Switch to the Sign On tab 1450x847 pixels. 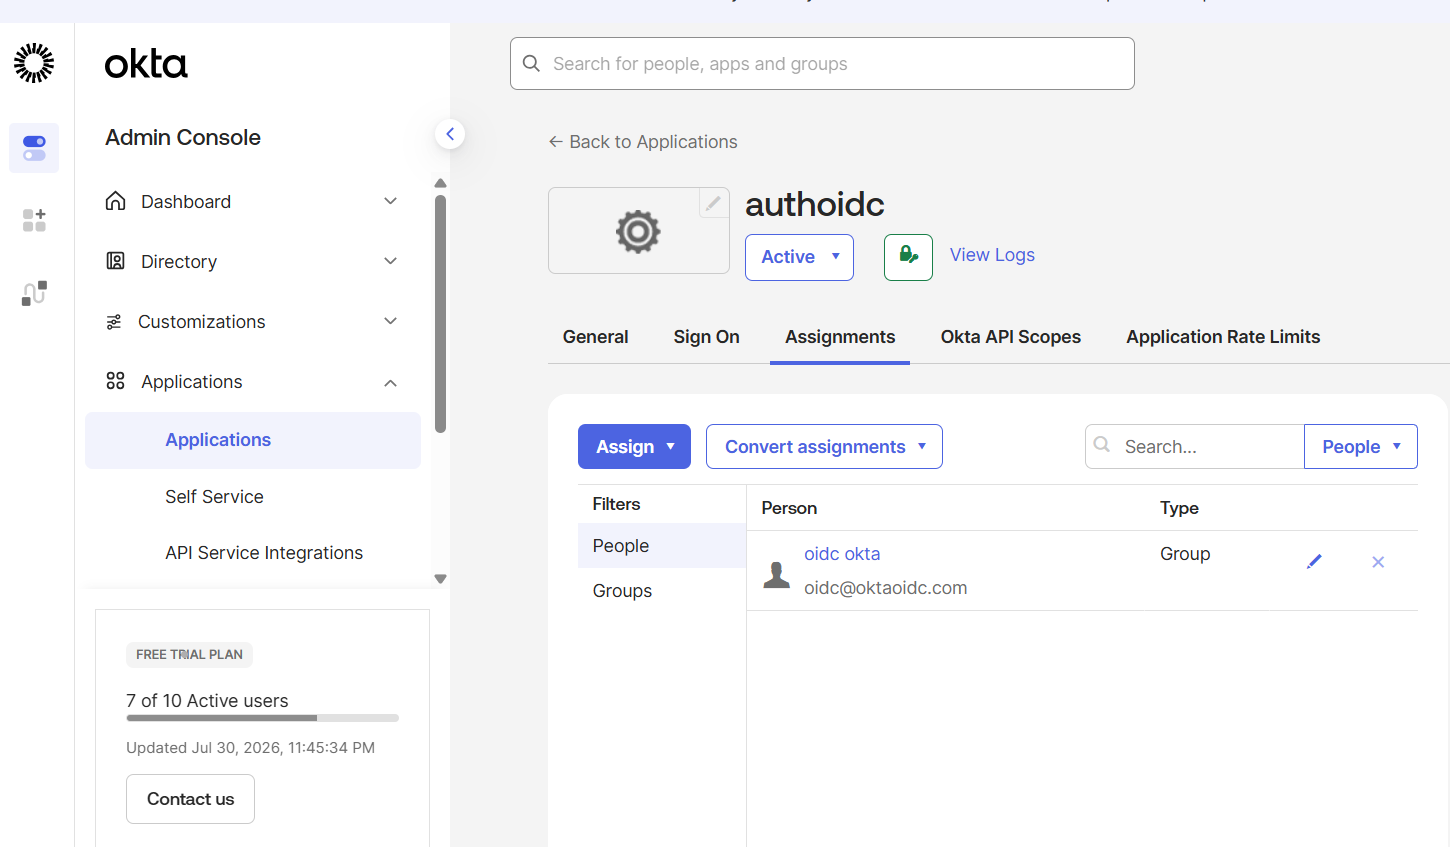click(707, 337)
